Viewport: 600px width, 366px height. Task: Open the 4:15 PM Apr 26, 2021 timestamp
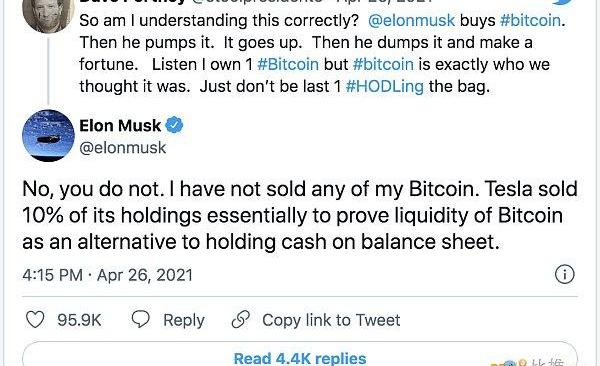click(x=108, y=275)
